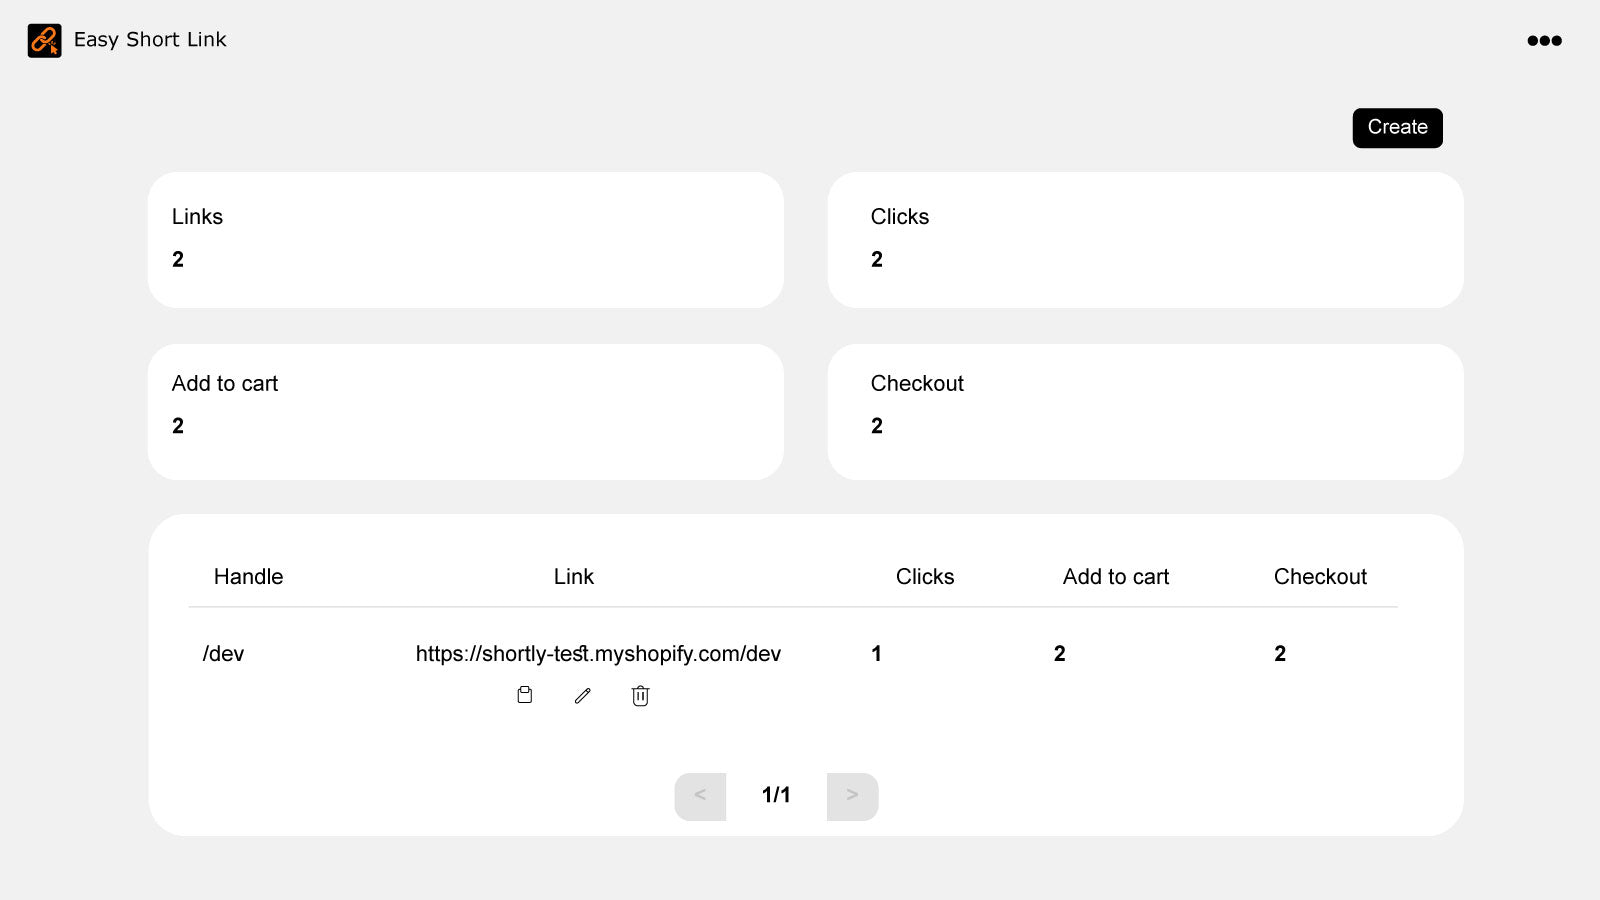Copy the /dev short link to clipboard

tap(524, 695)
